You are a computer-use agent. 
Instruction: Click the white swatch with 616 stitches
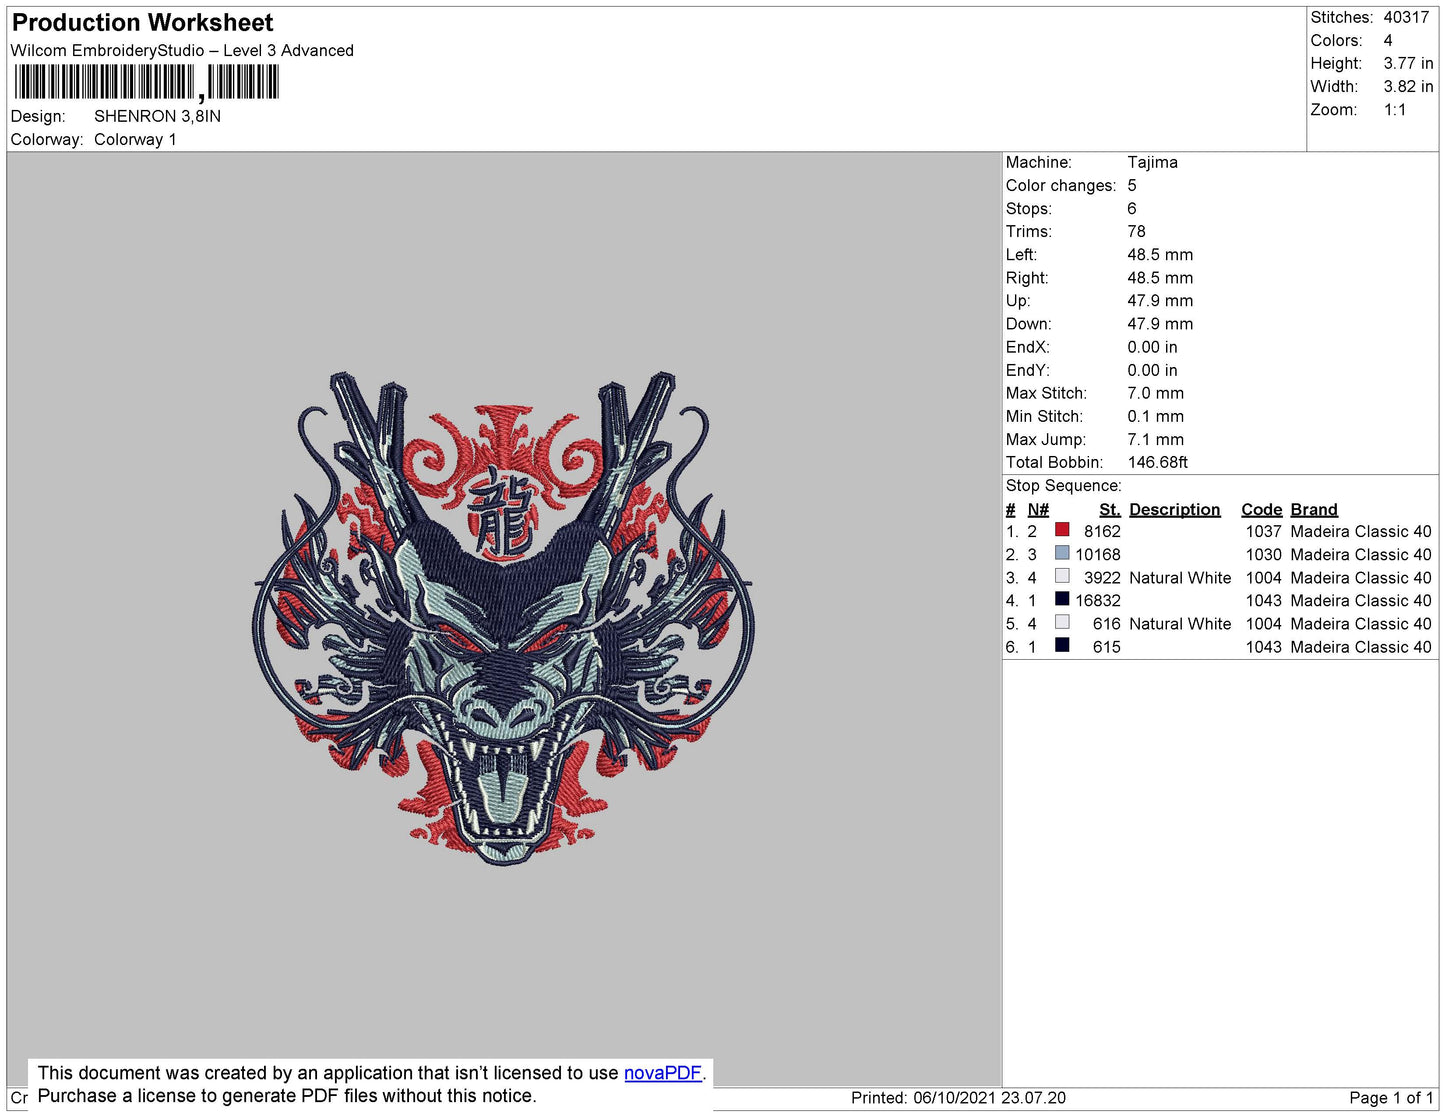pyautogui.click(x=1062, y=622)
